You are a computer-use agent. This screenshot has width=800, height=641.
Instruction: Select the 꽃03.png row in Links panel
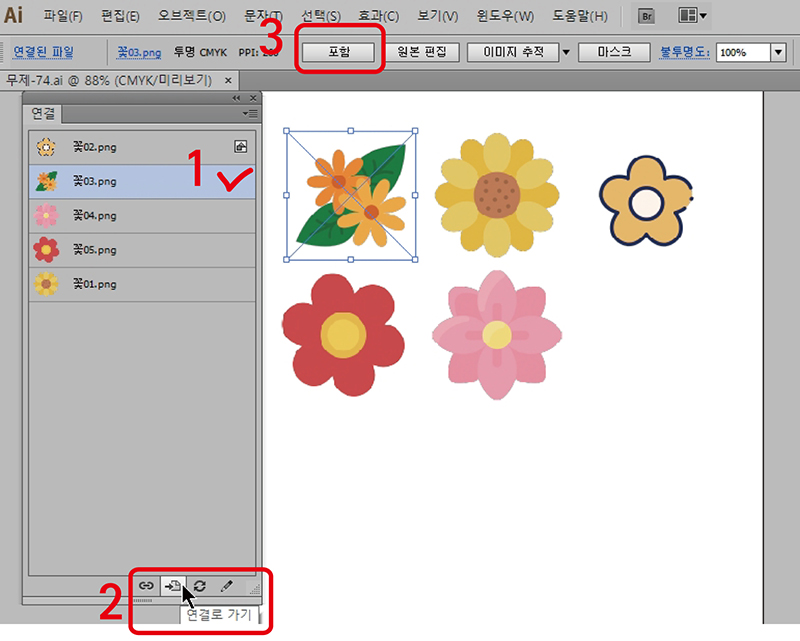pyautogui.click(x=142, y=181)
